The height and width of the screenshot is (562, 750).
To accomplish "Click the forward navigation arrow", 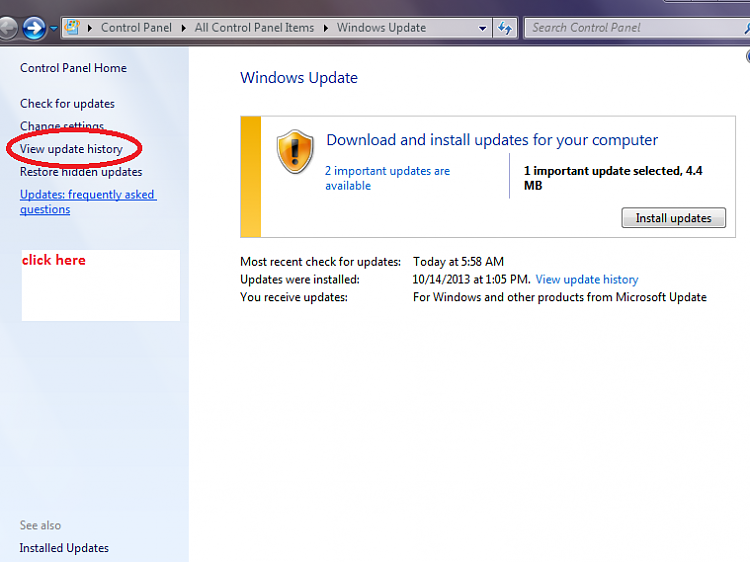I will 34,28.
